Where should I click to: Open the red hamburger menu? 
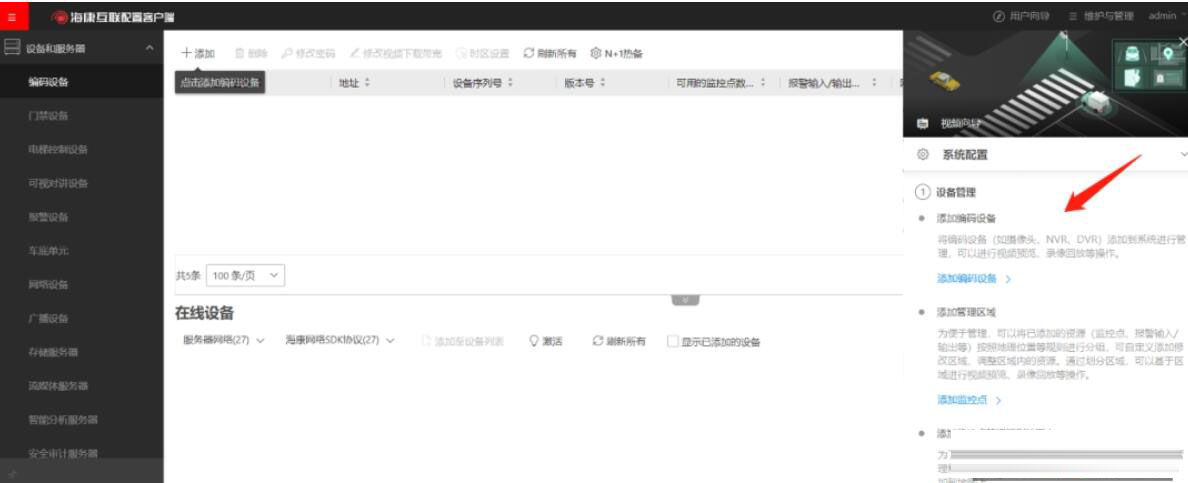pos(12,16)
